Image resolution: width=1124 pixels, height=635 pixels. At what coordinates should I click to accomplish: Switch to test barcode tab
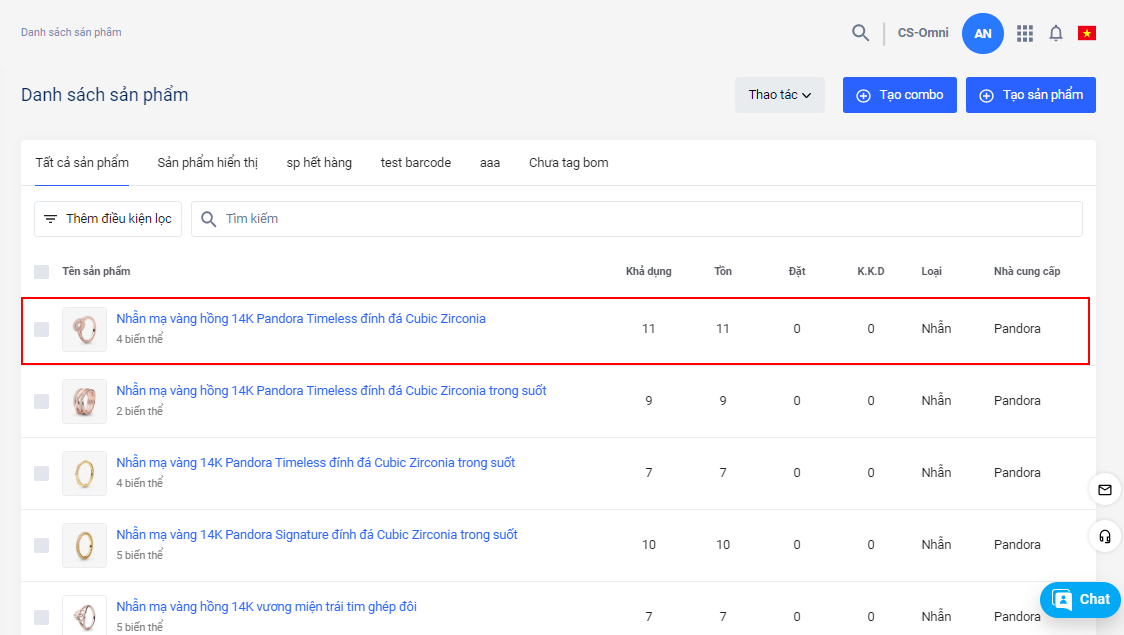tap(416, 163)
